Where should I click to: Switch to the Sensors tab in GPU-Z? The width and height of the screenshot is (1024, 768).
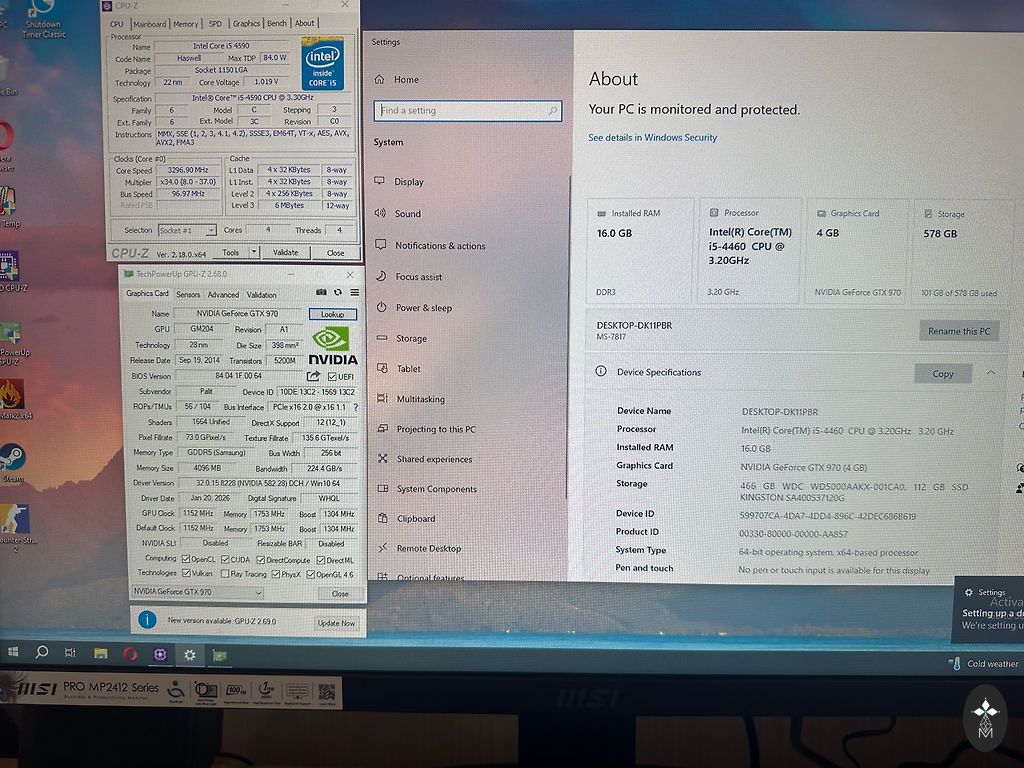(188, 294)
